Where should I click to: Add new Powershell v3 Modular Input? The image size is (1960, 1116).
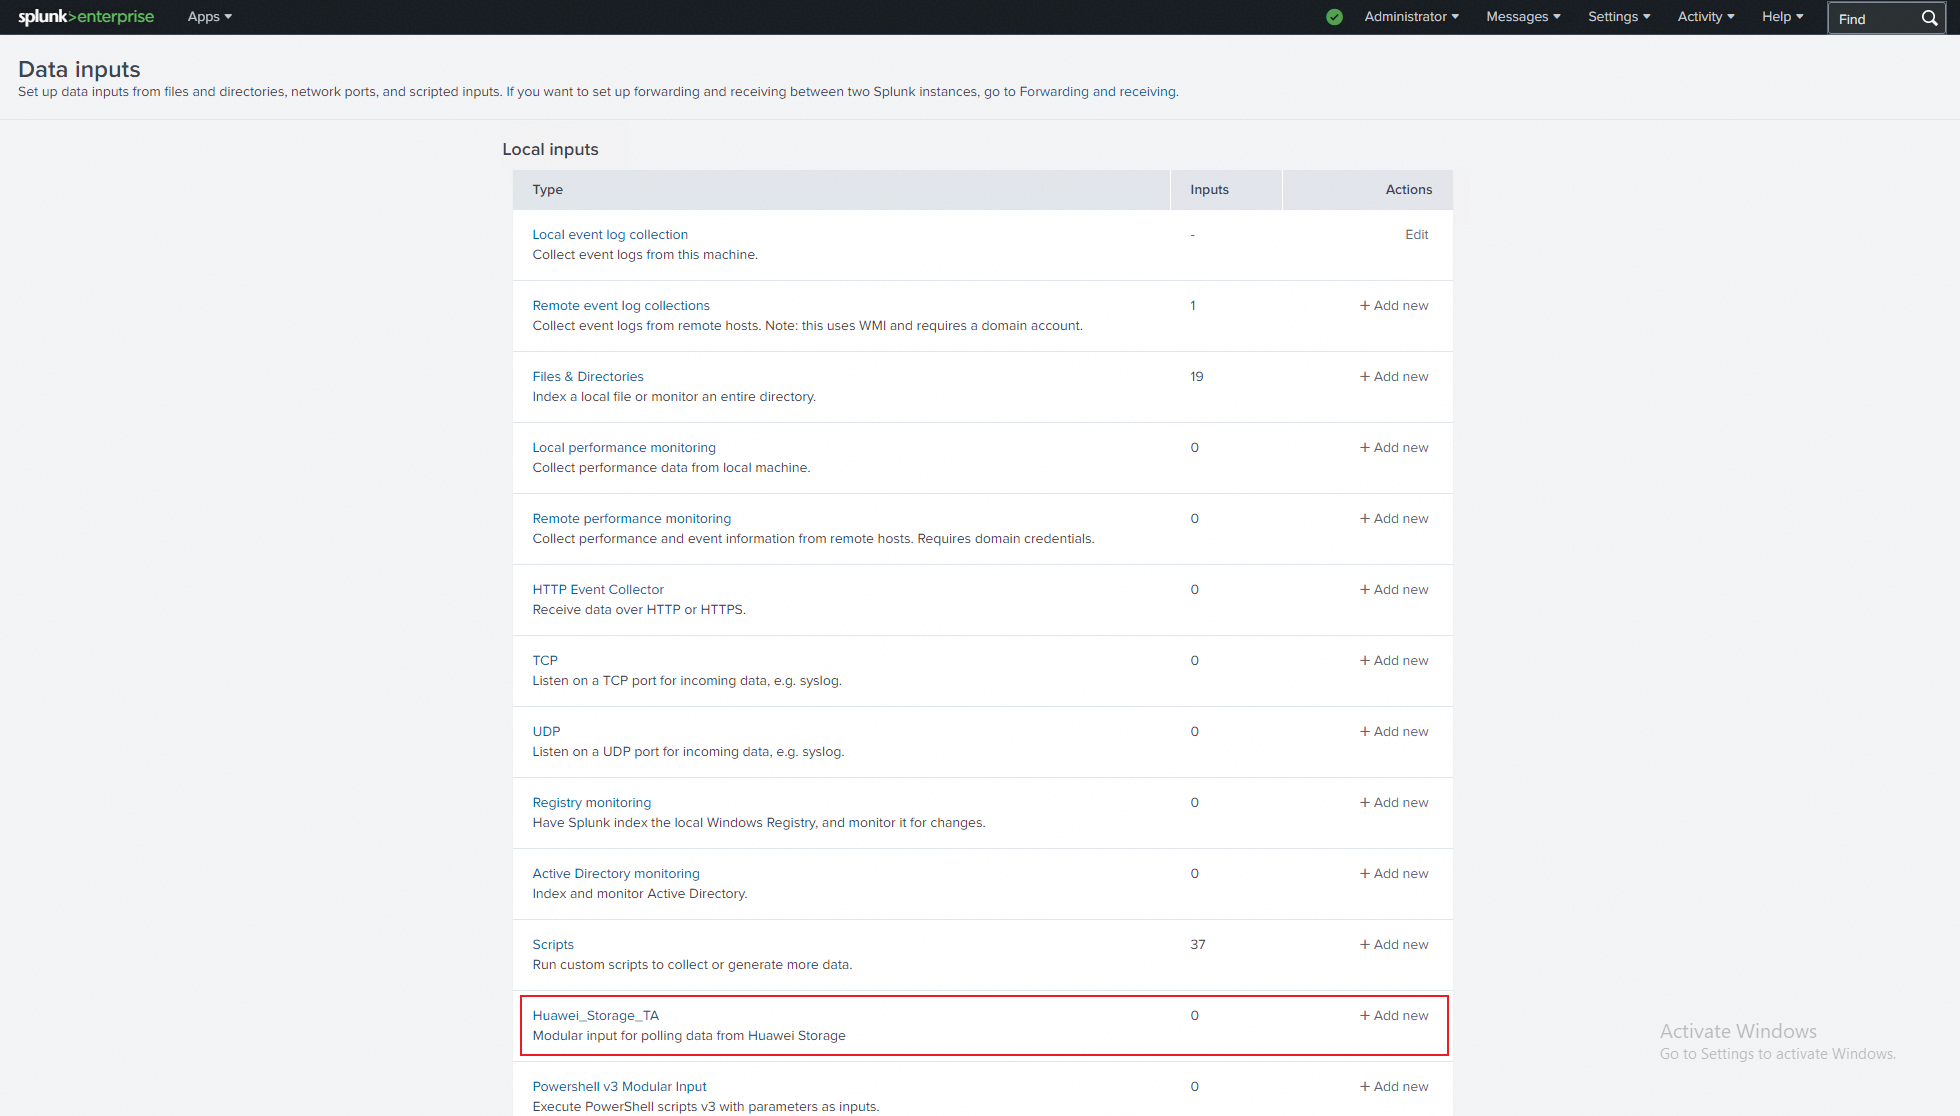[x=1394, y=1087]
